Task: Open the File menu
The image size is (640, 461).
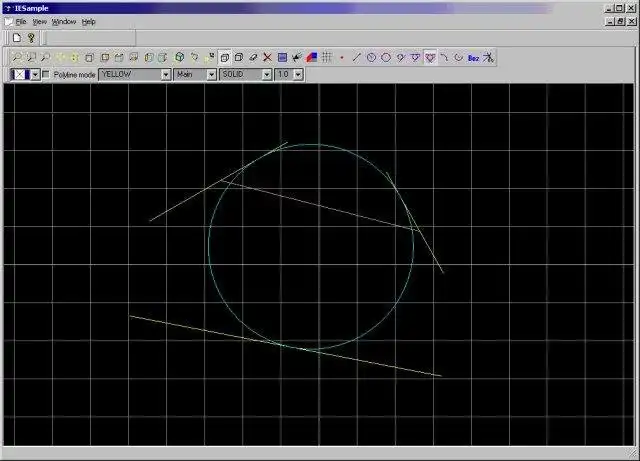Action: click(x=21, y=22)
